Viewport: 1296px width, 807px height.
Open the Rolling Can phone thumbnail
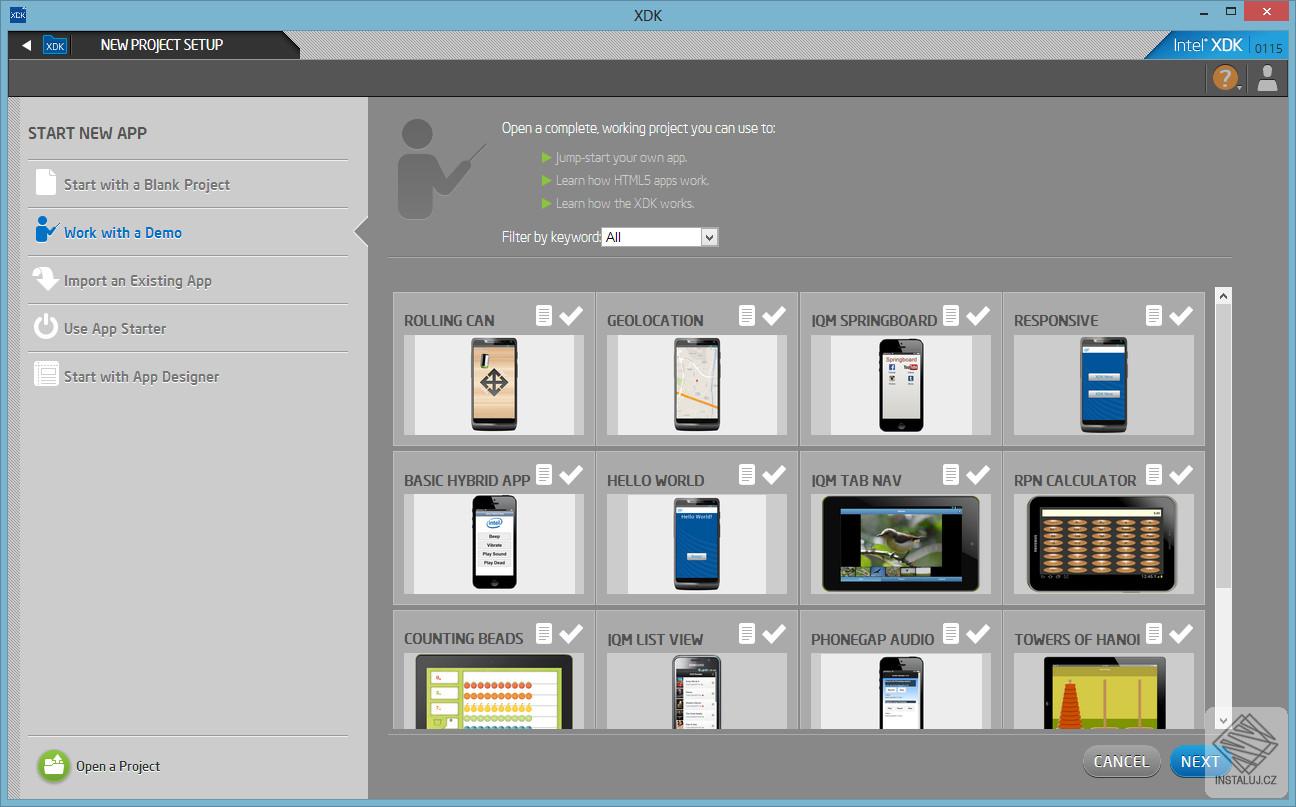(494, 384)
